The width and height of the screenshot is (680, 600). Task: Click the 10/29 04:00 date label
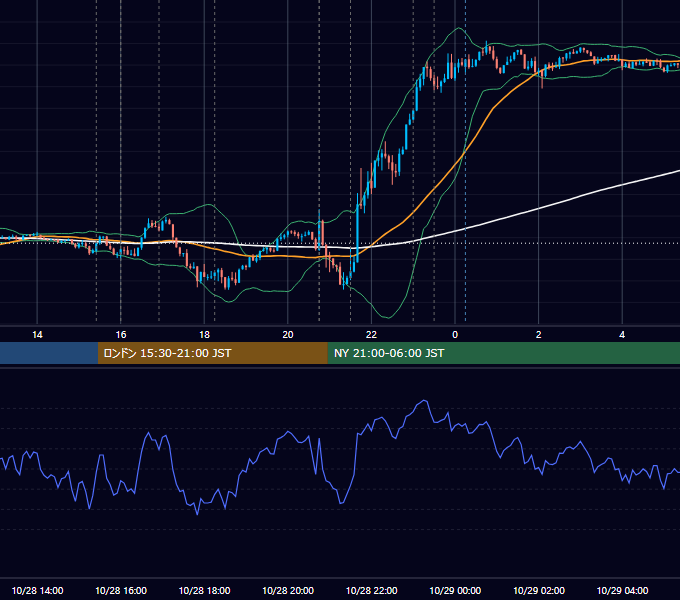pyautogui.click(x=622, y=590)
